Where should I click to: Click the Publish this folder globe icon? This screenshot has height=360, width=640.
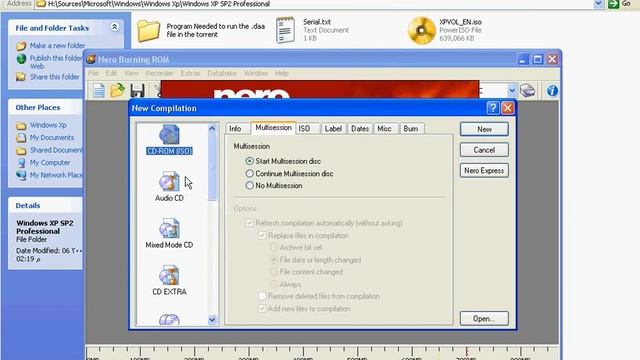click(21, 59)
